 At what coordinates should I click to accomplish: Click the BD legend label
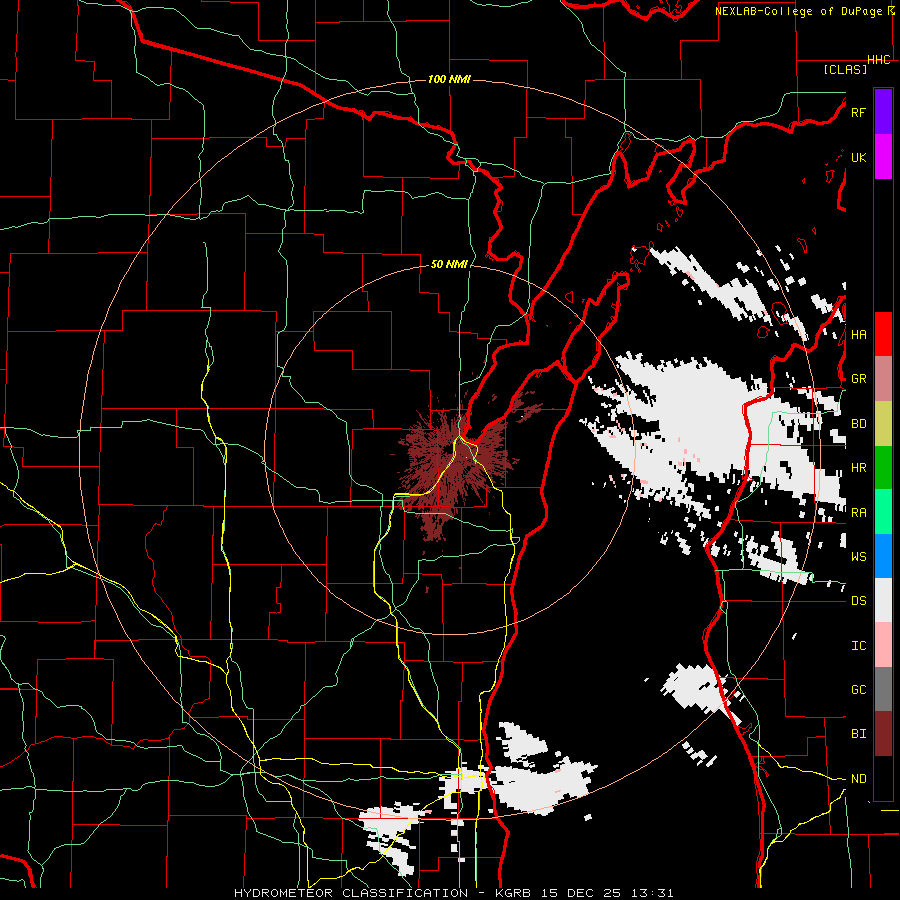coord(858,424)
